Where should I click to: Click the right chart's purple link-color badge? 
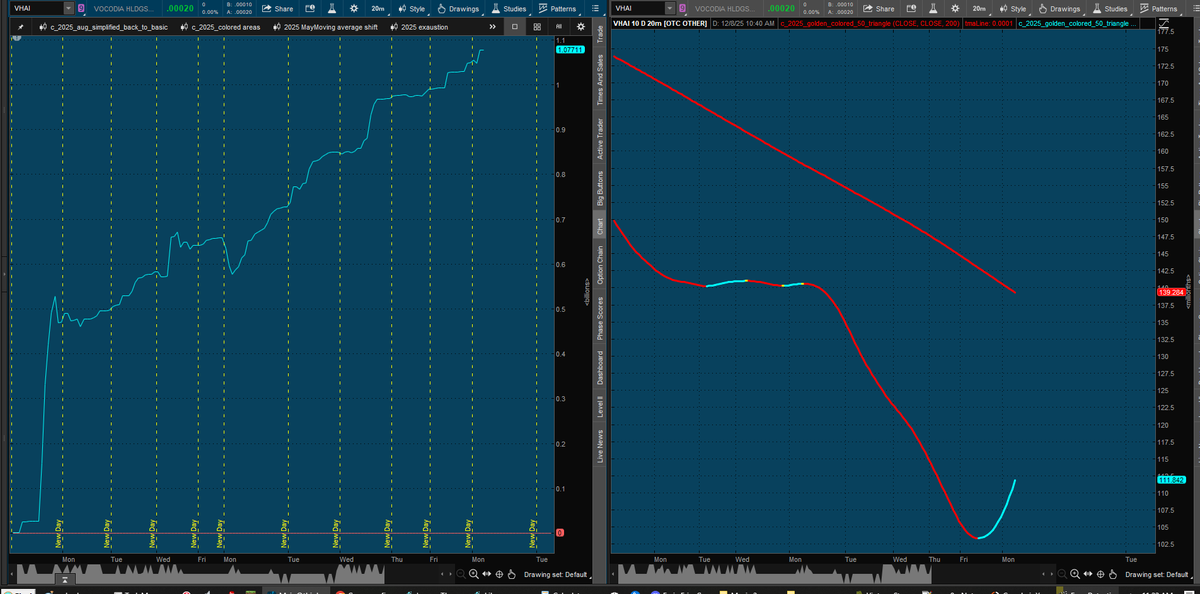coord(682,8)
